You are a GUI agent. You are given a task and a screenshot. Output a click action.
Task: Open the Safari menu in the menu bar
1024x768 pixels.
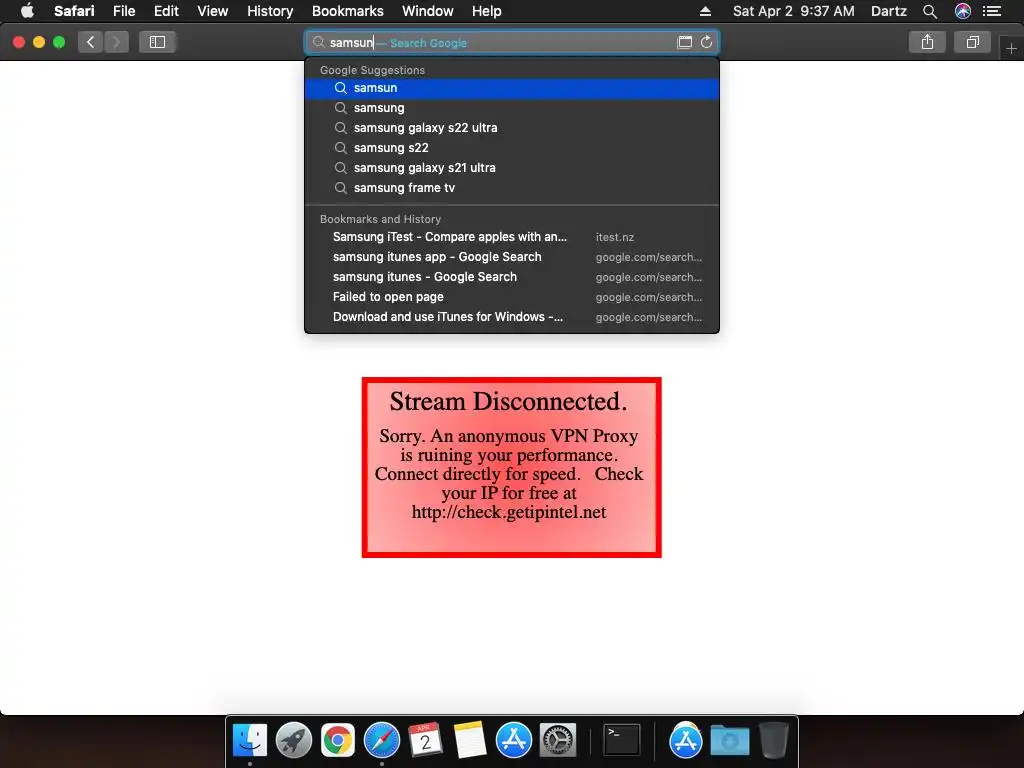[x=74, y=11]
